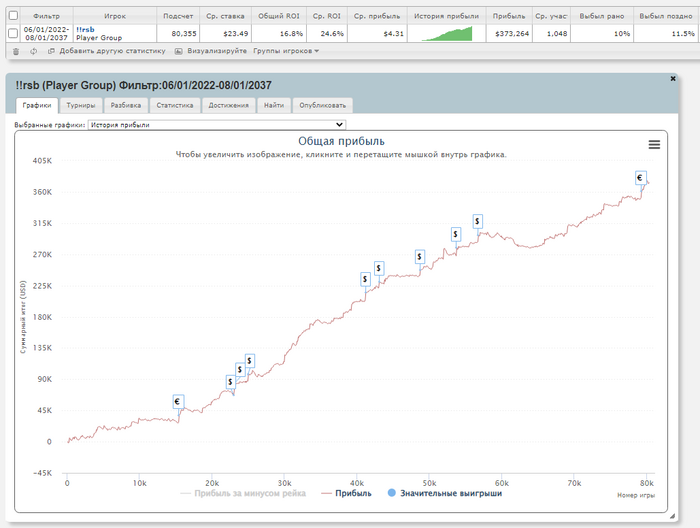Click the date filter cell 06/01/2022-08/01/2037

click(x=46, y=33)
